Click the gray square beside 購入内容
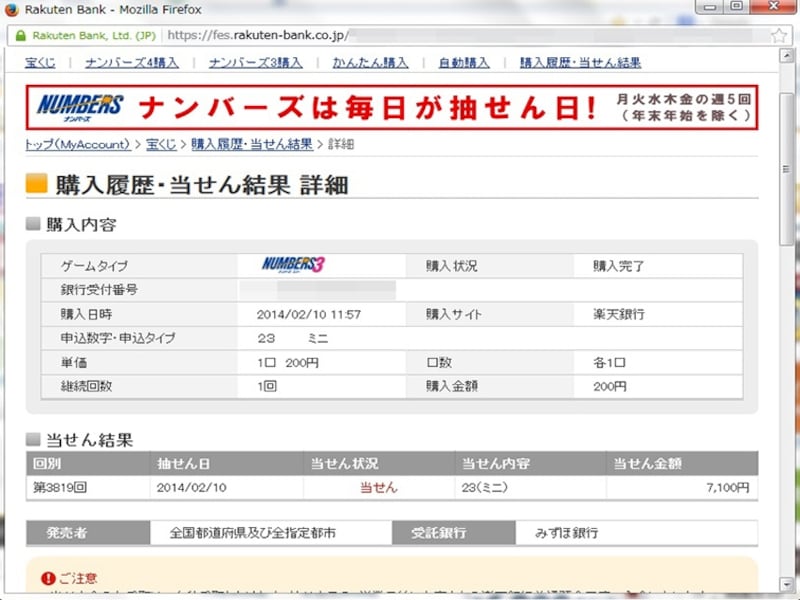800x600 pixels. (33, 224)
